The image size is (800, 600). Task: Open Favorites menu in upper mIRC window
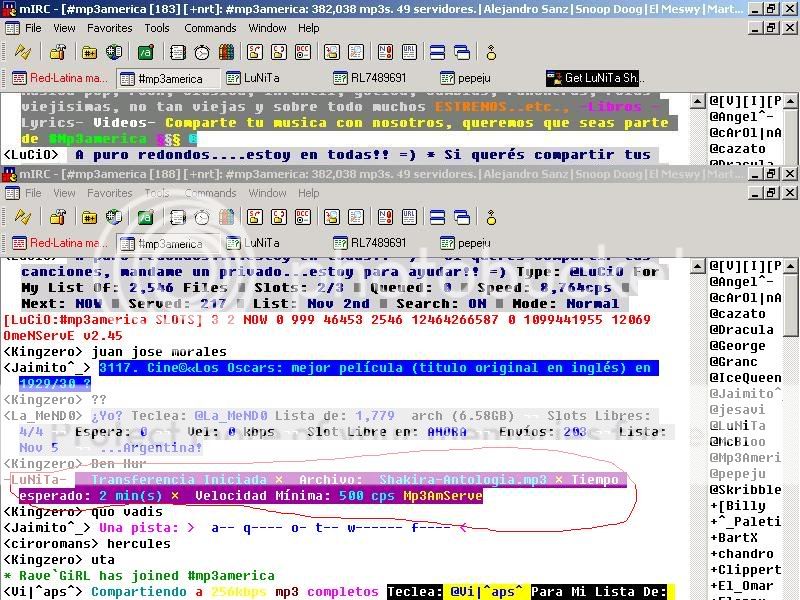click(x=110, y=28)
